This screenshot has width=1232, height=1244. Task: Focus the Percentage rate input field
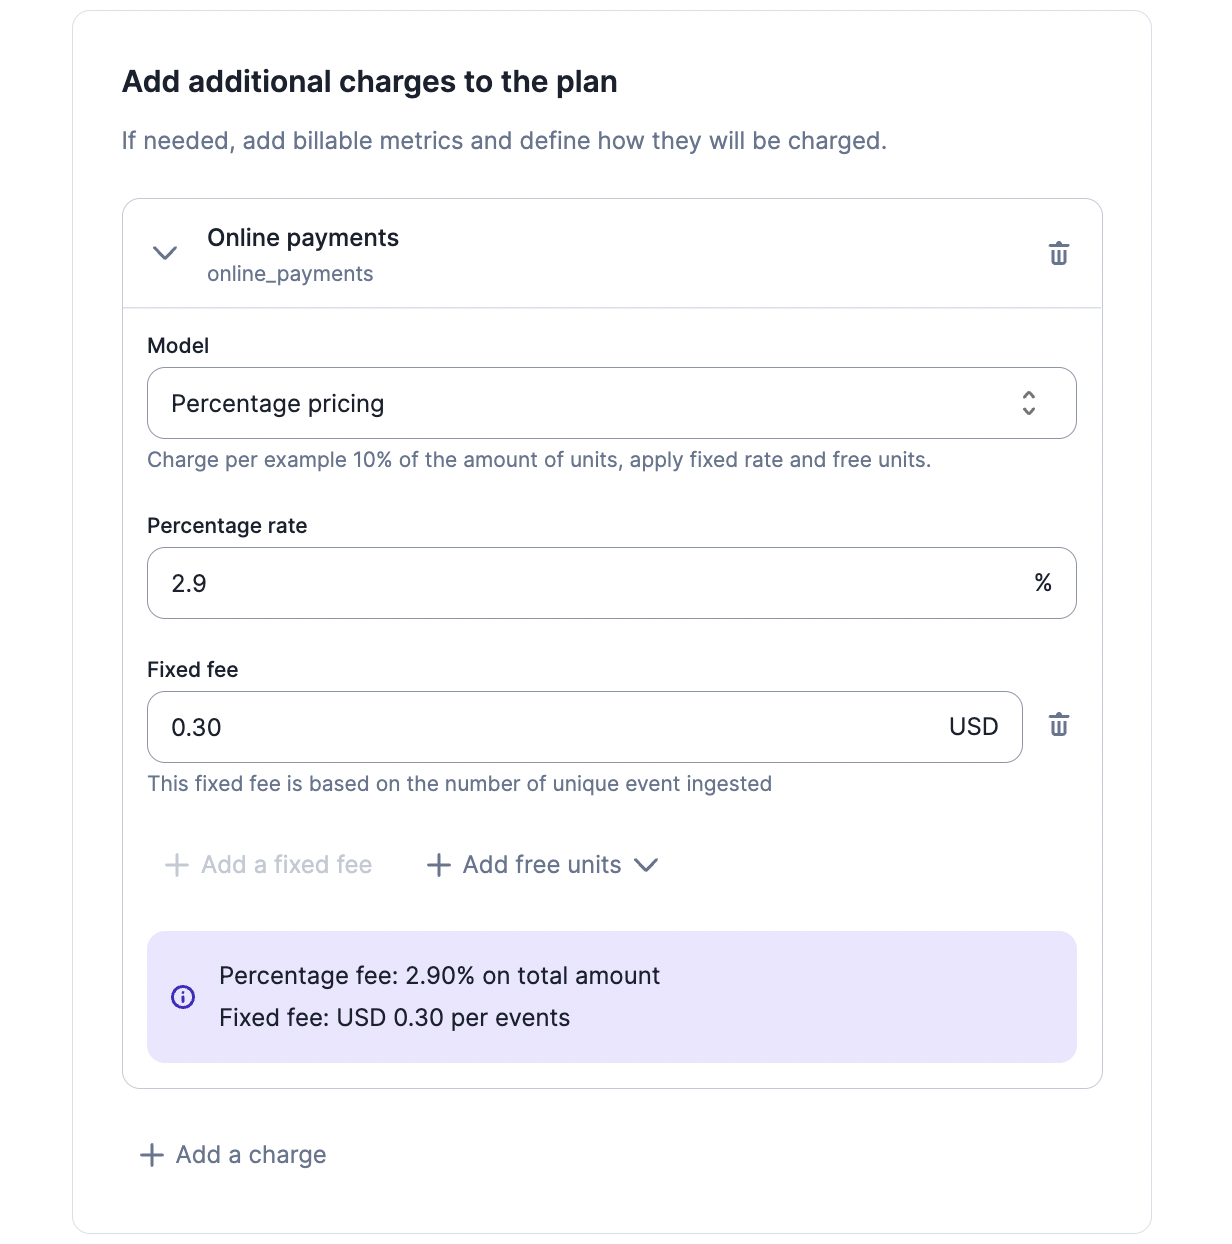pyautogui.click(x=612, y=583)
